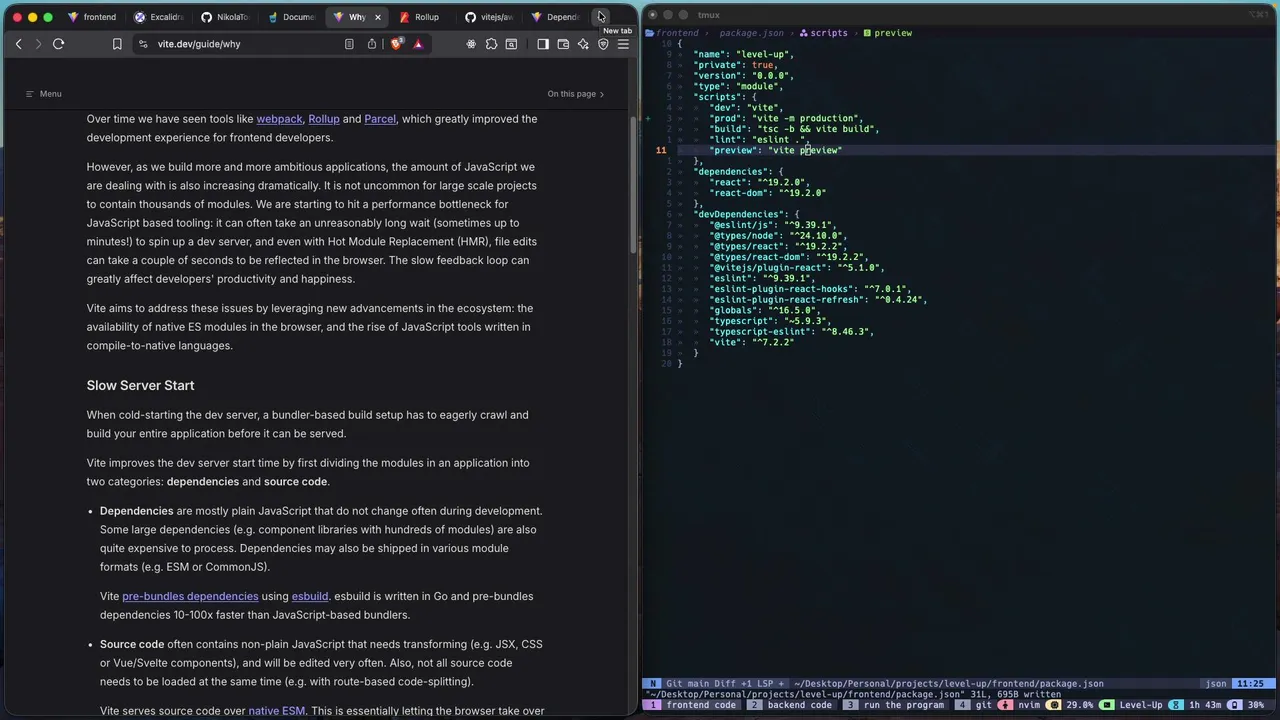Image resolution: width=1280 pixels, height=720 pixels.
Task: Click the 1h 43m uptime icon in tmux
Action: tap(1177, 705)
